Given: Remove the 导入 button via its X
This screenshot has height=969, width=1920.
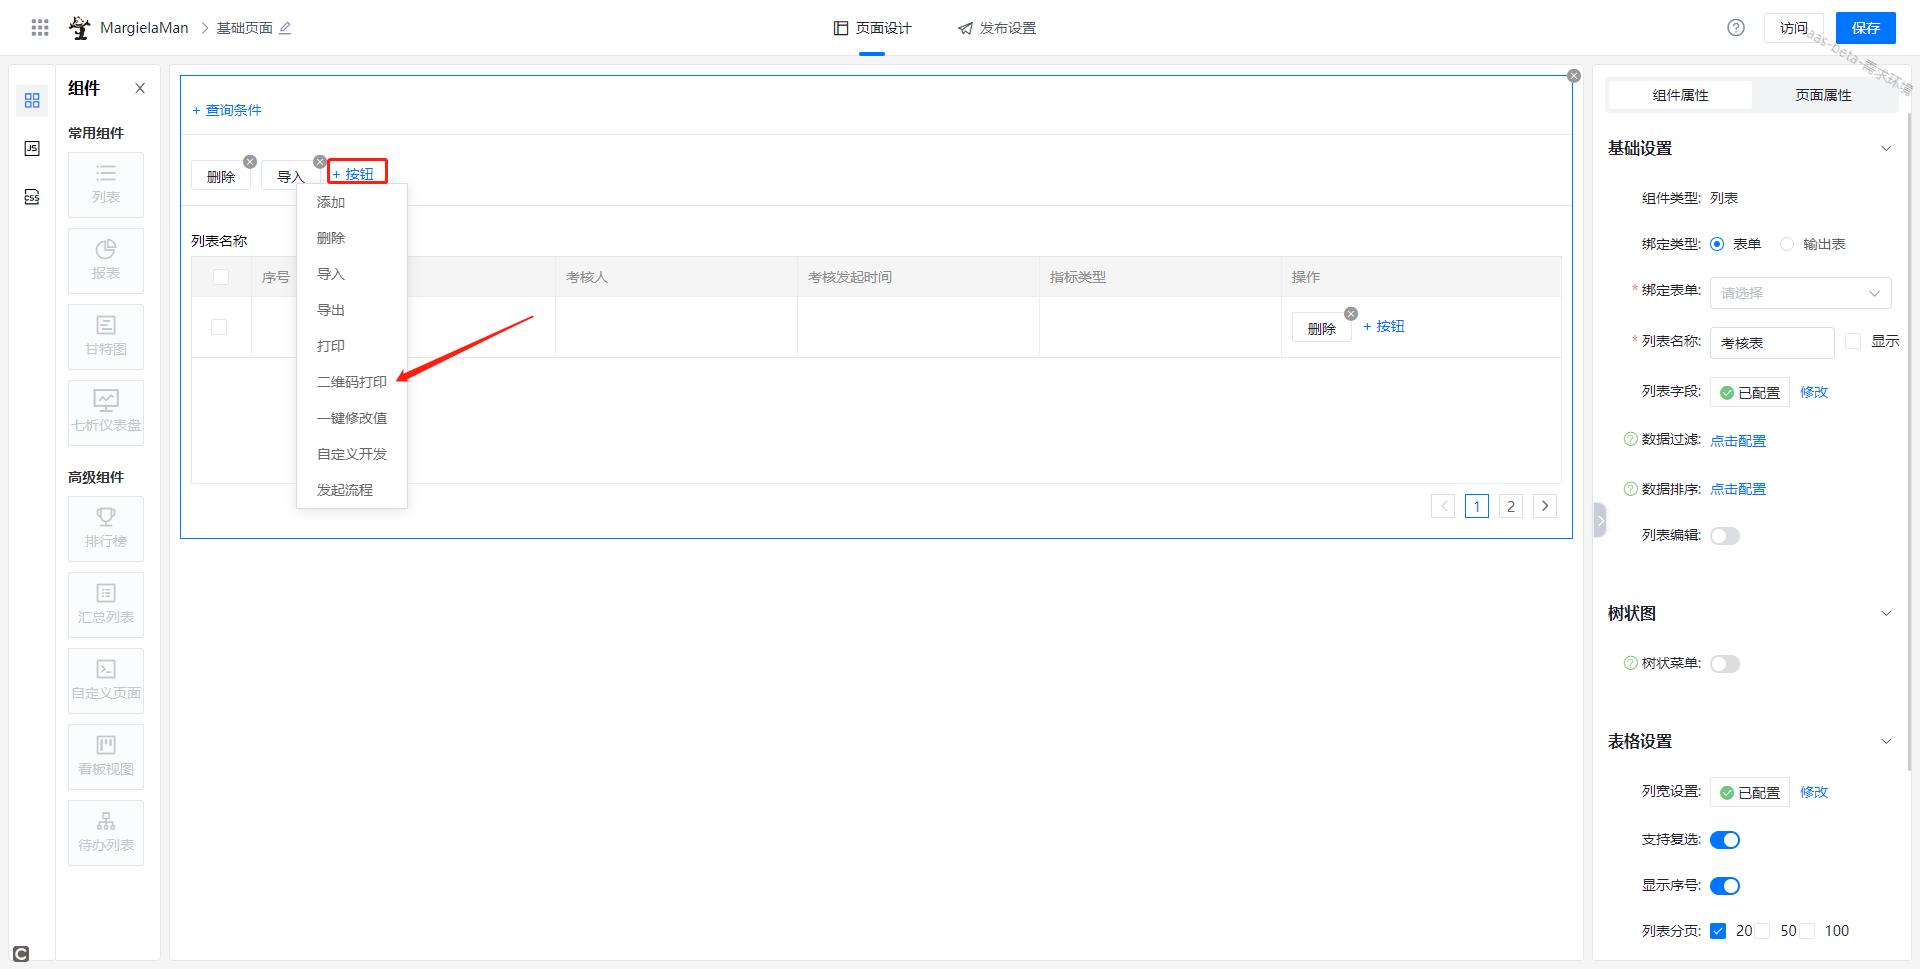Looking at the screenshot, I should 320,162.
